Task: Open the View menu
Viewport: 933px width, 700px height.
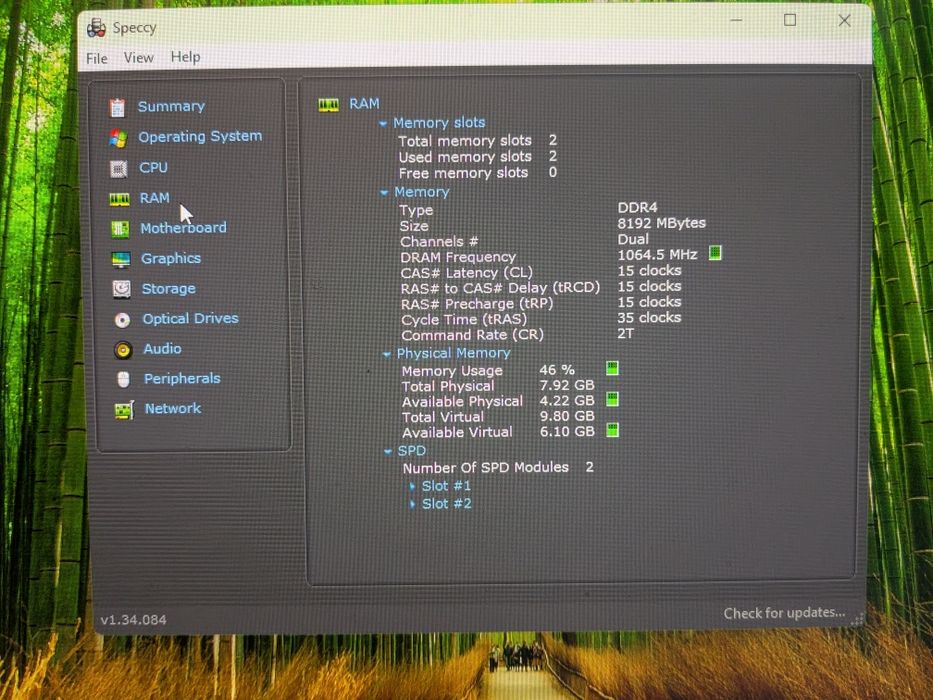Action: tap(139, 58)
